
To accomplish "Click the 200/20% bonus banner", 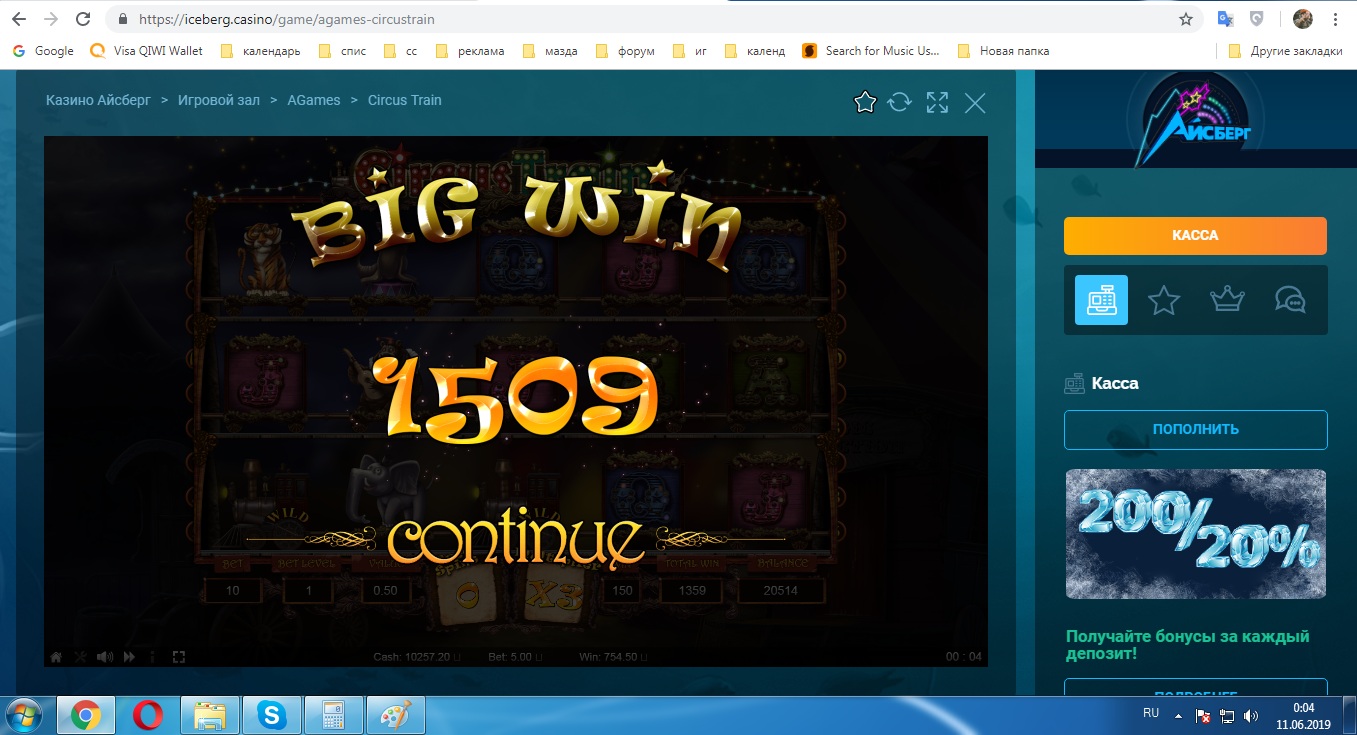I will click(1195, 534).
